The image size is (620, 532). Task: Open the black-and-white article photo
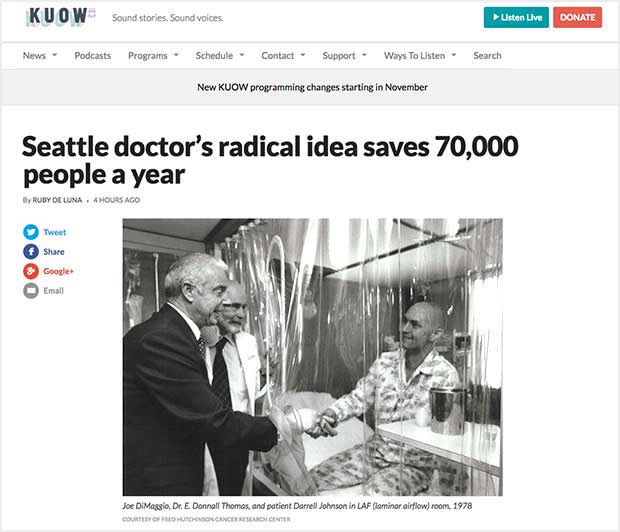coord(312,357)
